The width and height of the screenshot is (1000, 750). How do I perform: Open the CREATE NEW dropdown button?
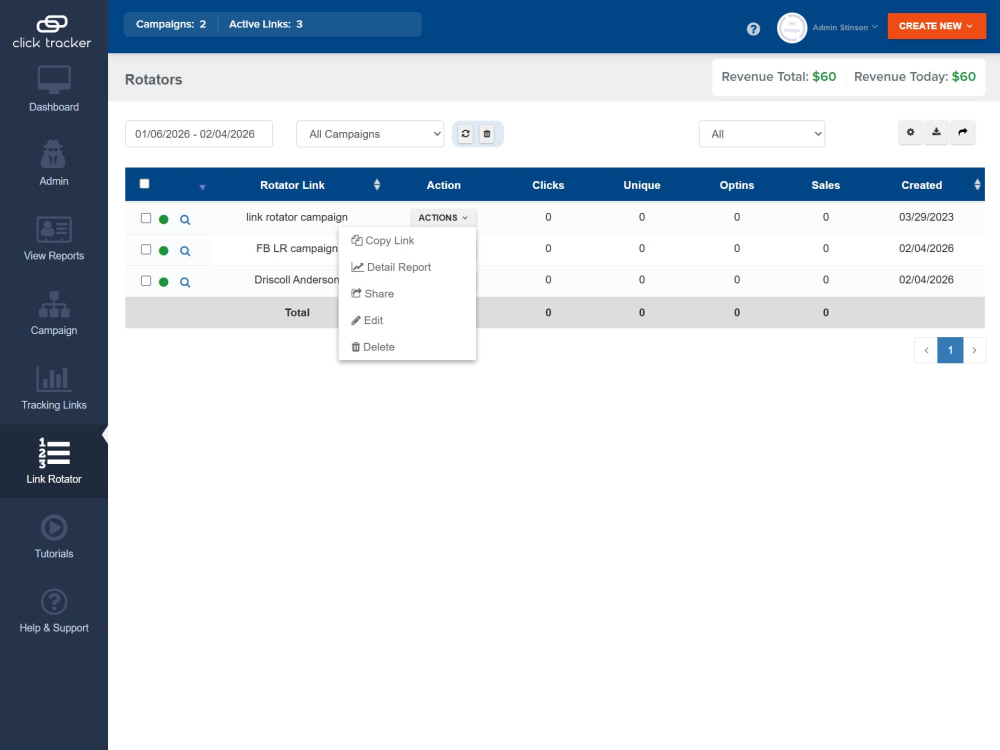pyautogui.click(x=936, y=26)
